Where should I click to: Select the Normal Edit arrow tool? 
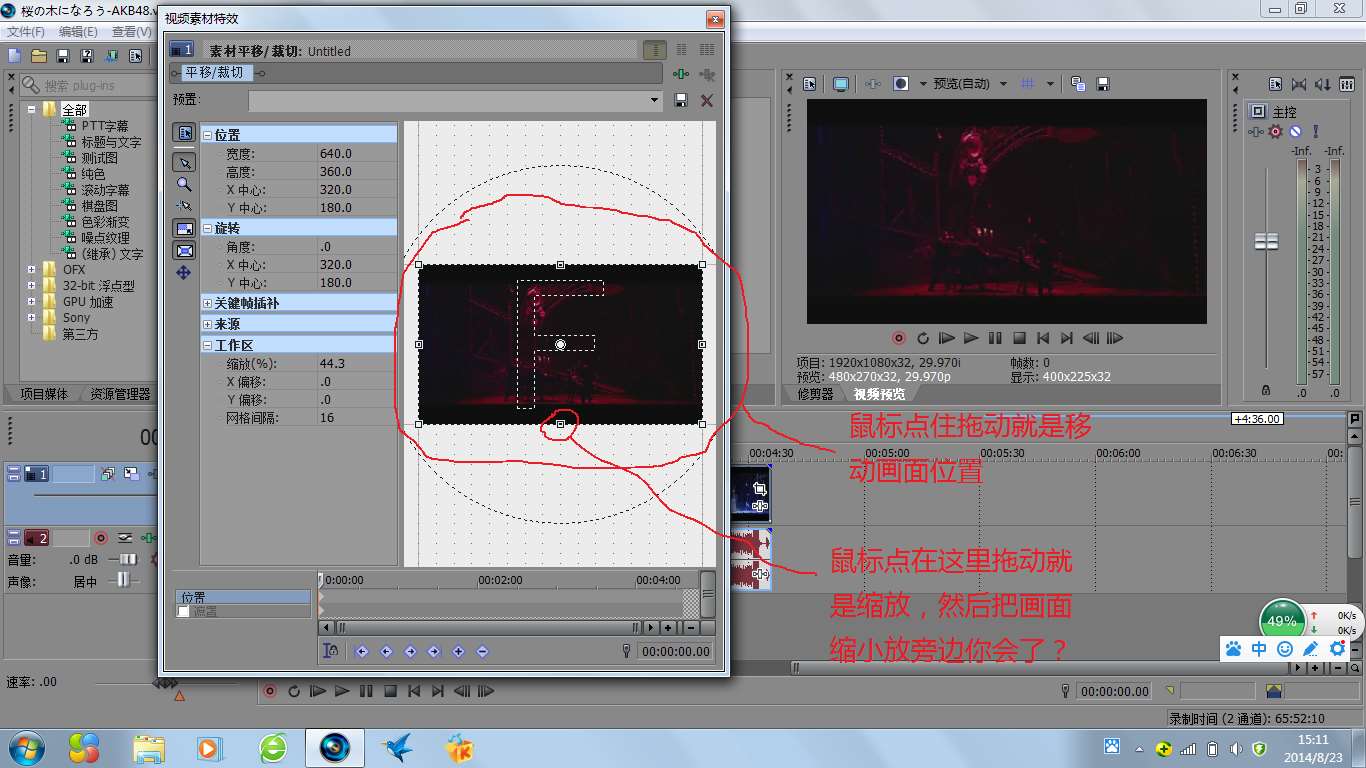point(184,162)
